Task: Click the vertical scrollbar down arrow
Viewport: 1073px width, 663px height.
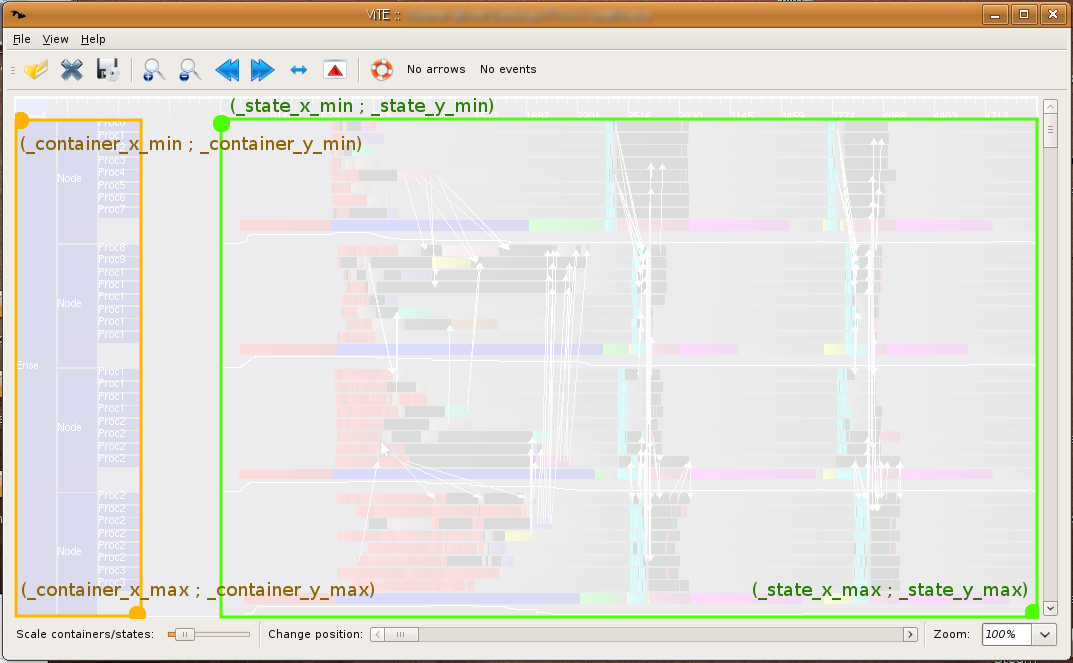Action: coord(1050,608)
